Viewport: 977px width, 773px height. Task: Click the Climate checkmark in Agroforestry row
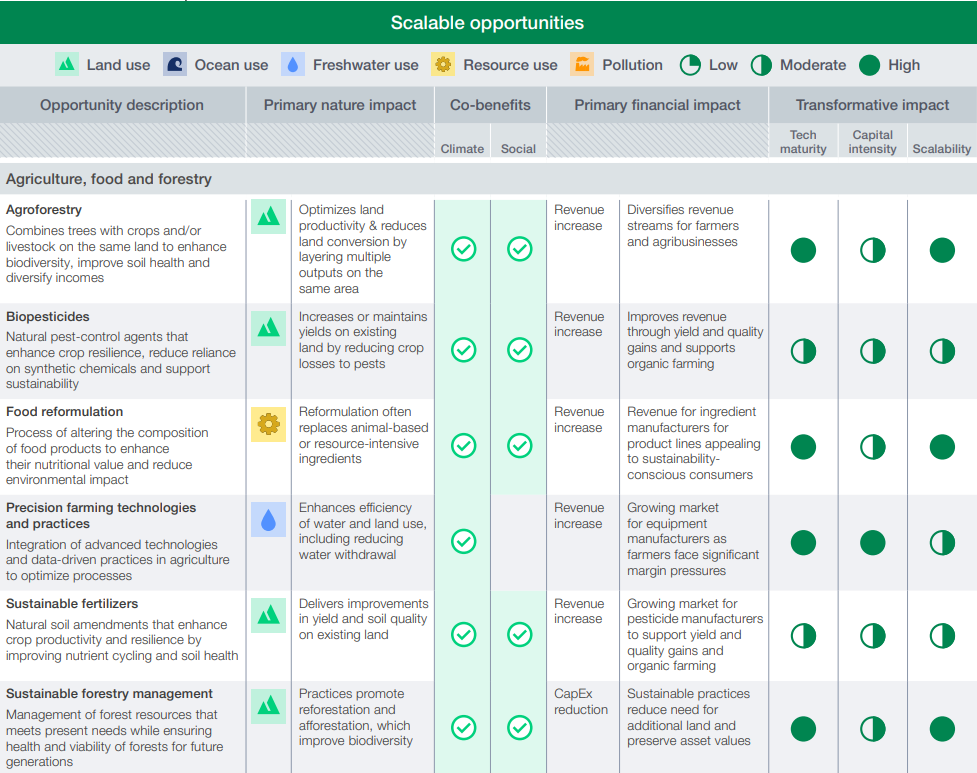(463, 249)
